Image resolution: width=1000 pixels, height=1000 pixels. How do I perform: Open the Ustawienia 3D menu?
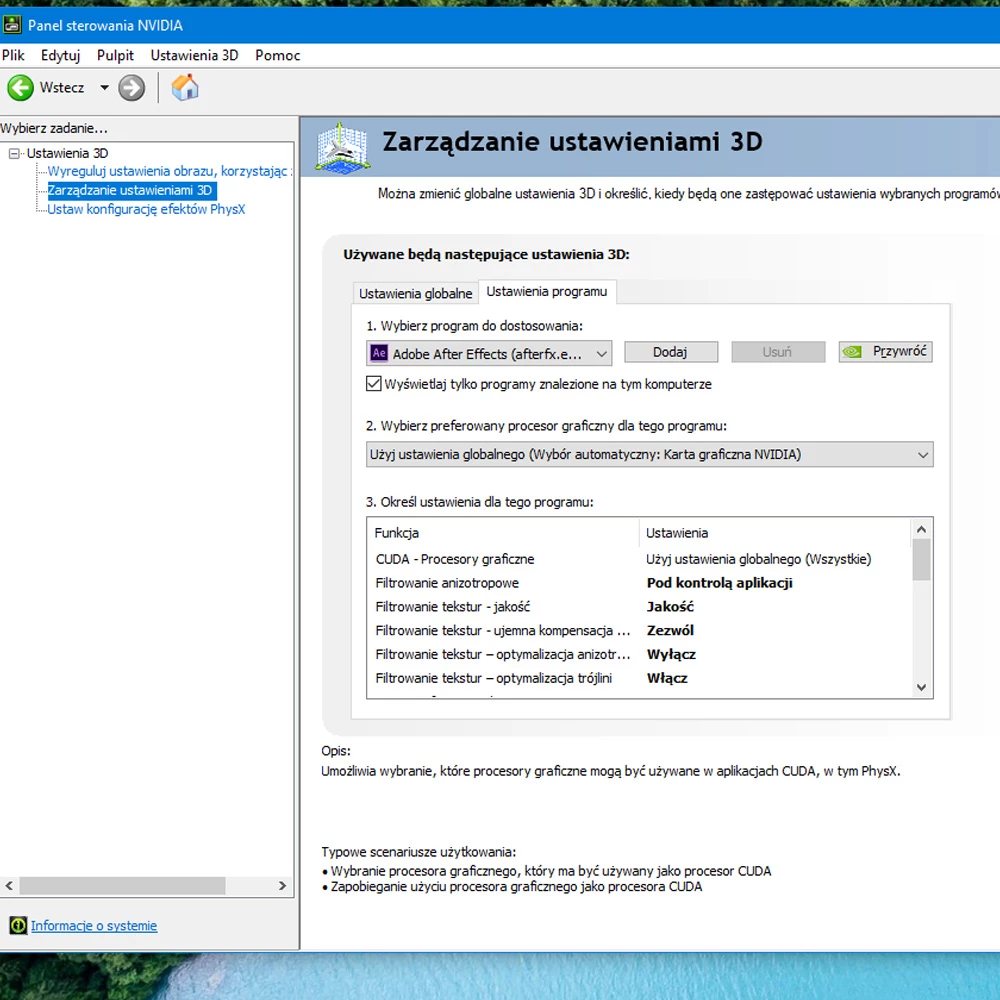[195, 55]
